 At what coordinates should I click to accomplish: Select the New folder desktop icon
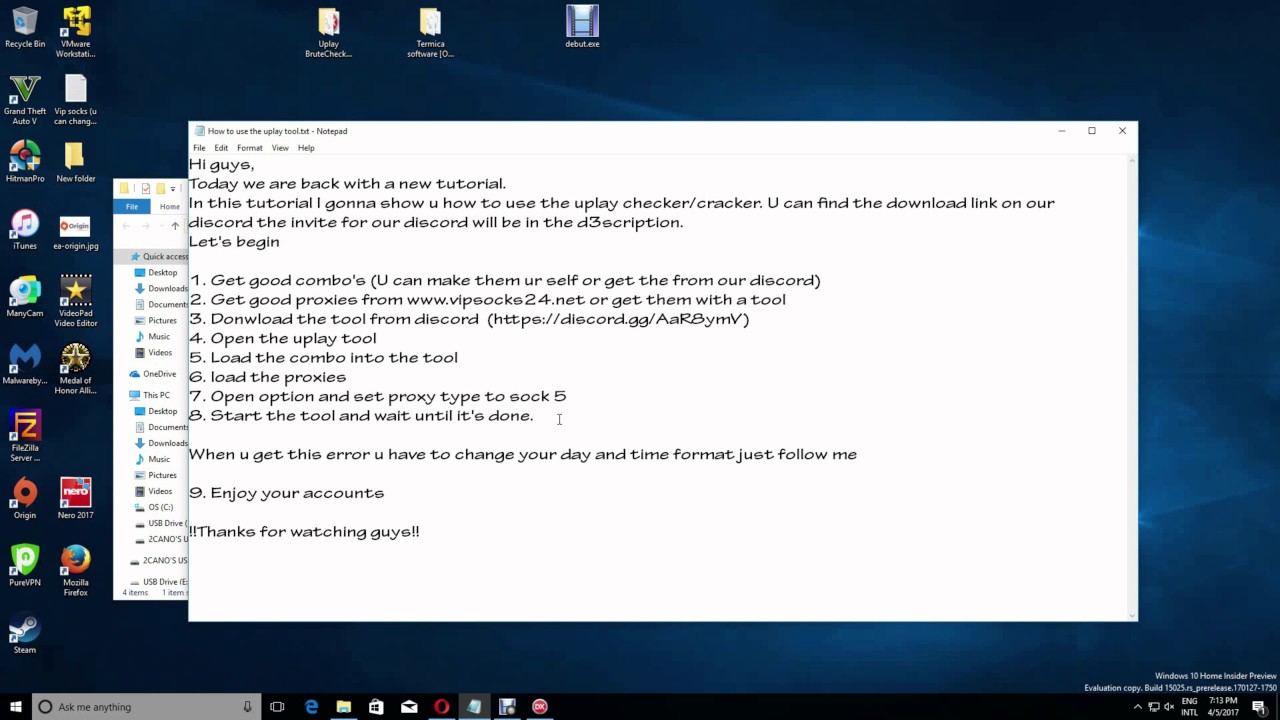point(76,162)
